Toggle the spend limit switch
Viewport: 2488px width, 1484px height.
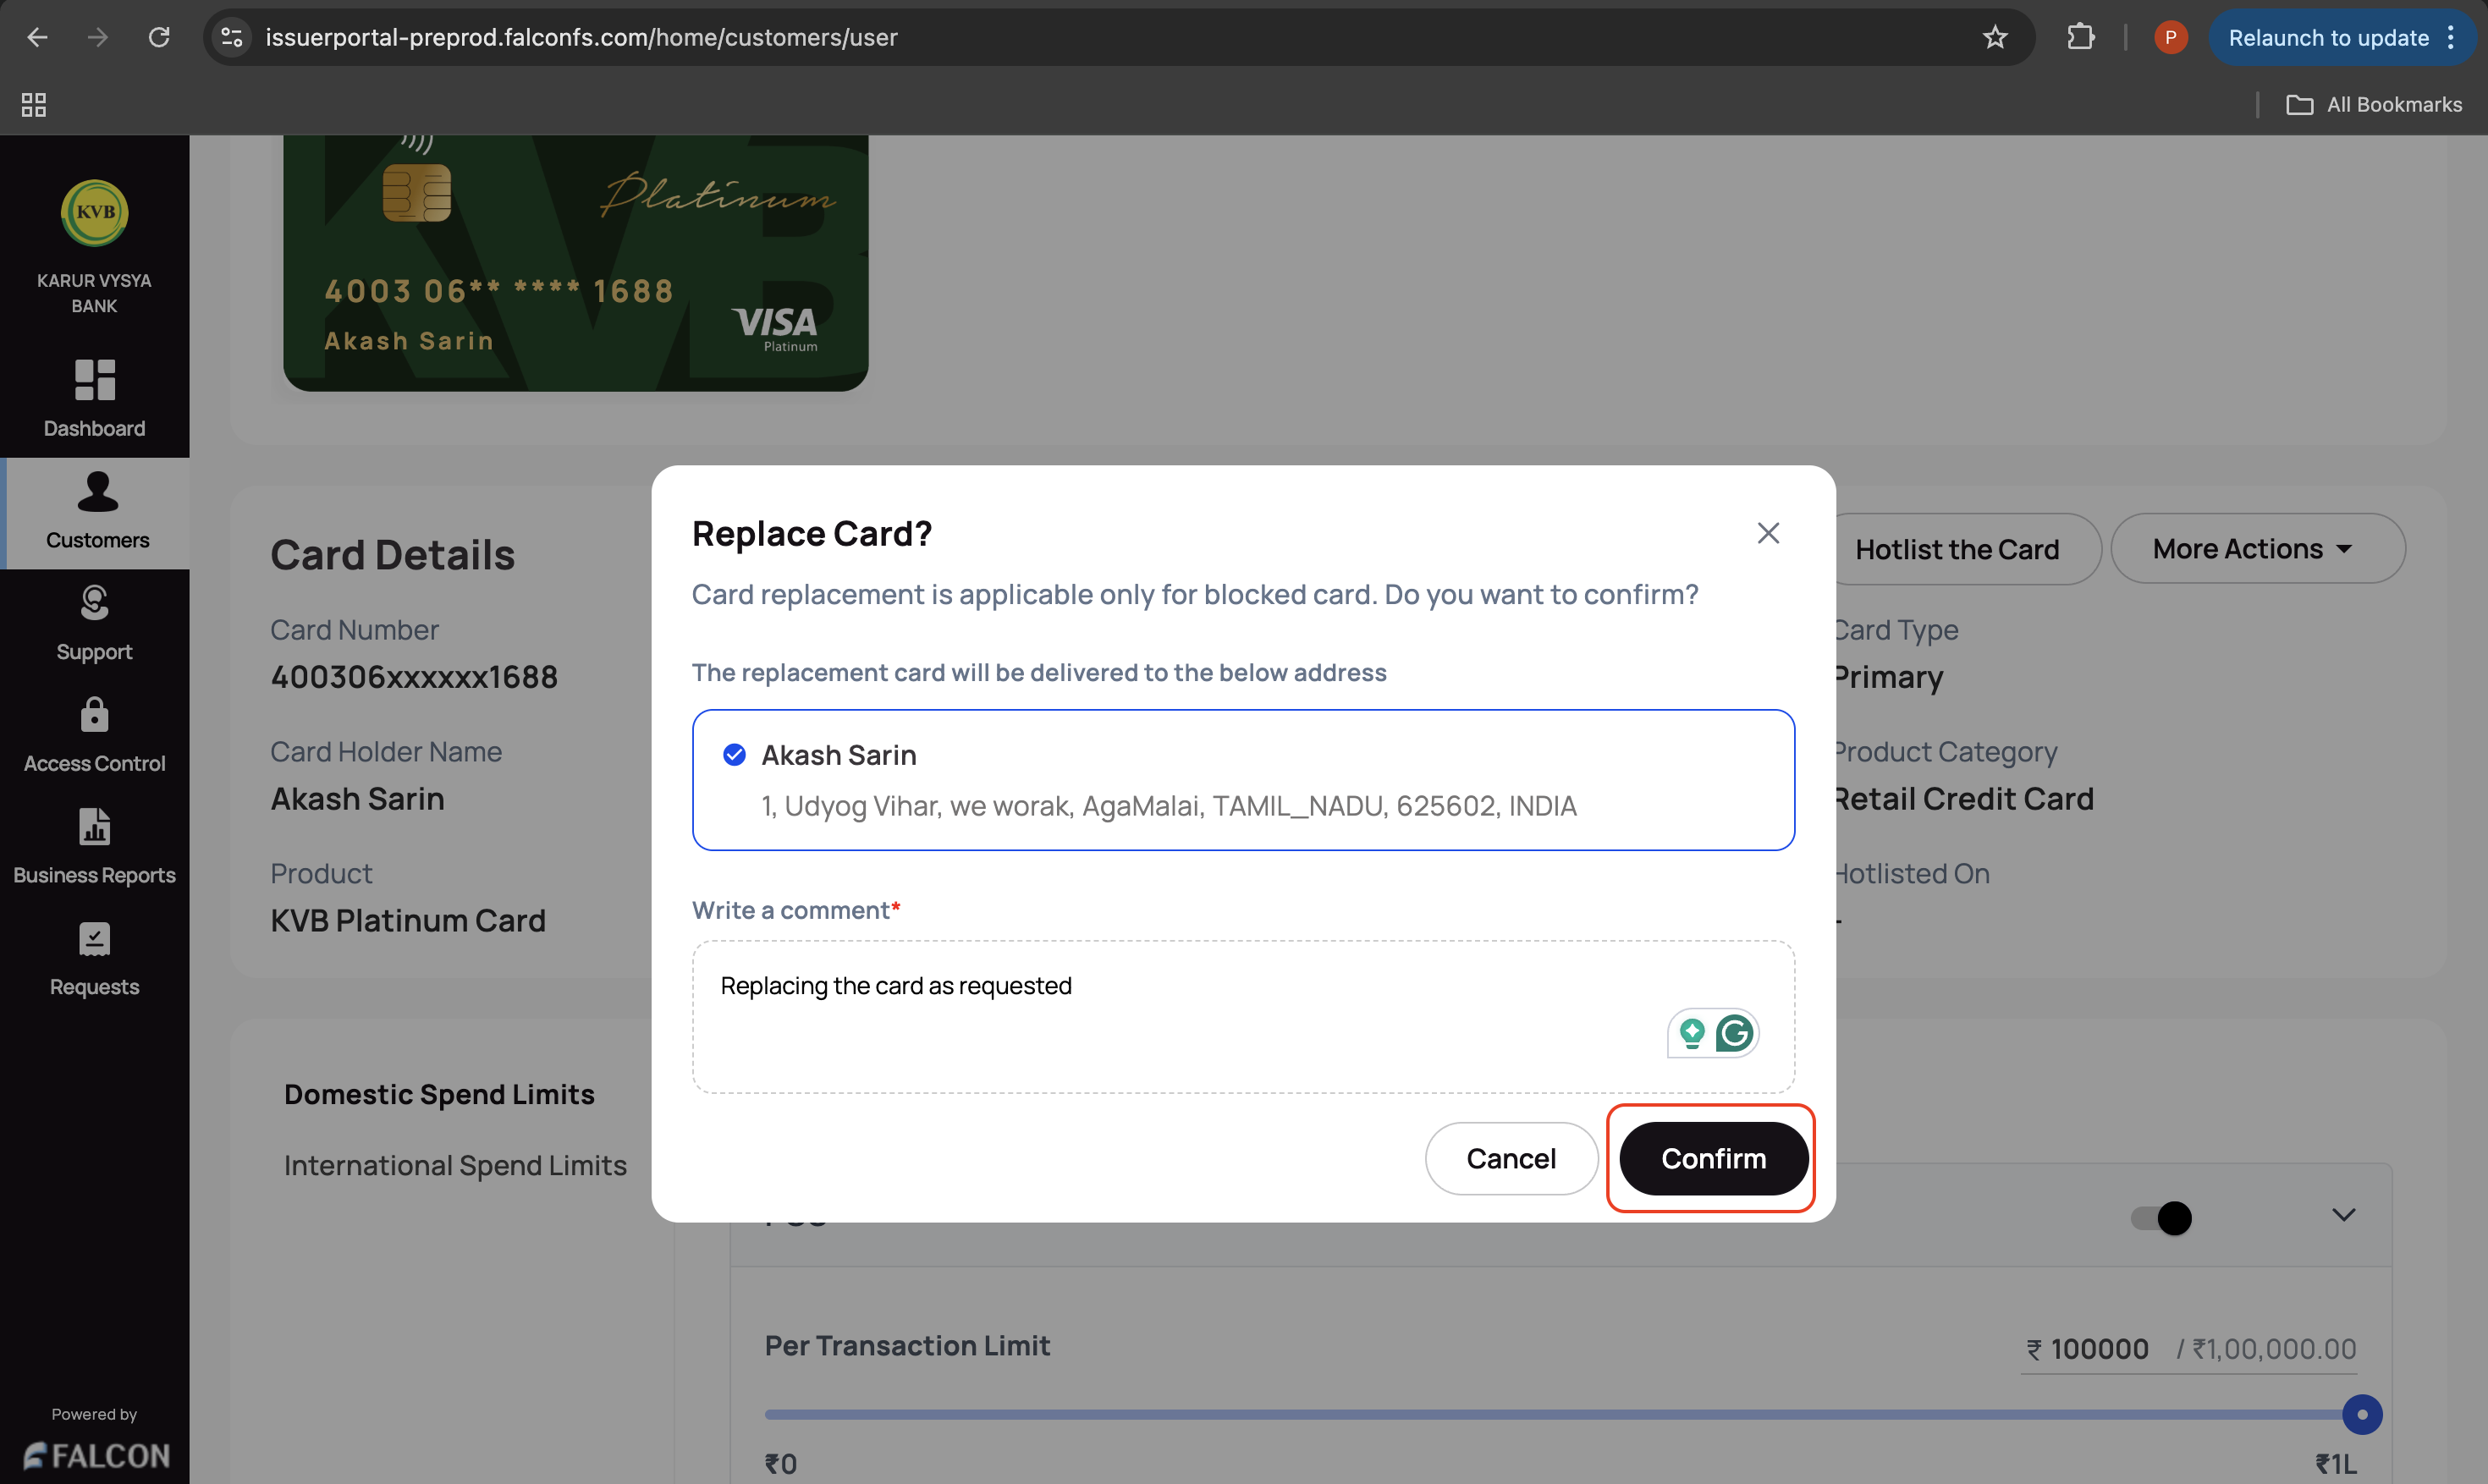2162,1218
